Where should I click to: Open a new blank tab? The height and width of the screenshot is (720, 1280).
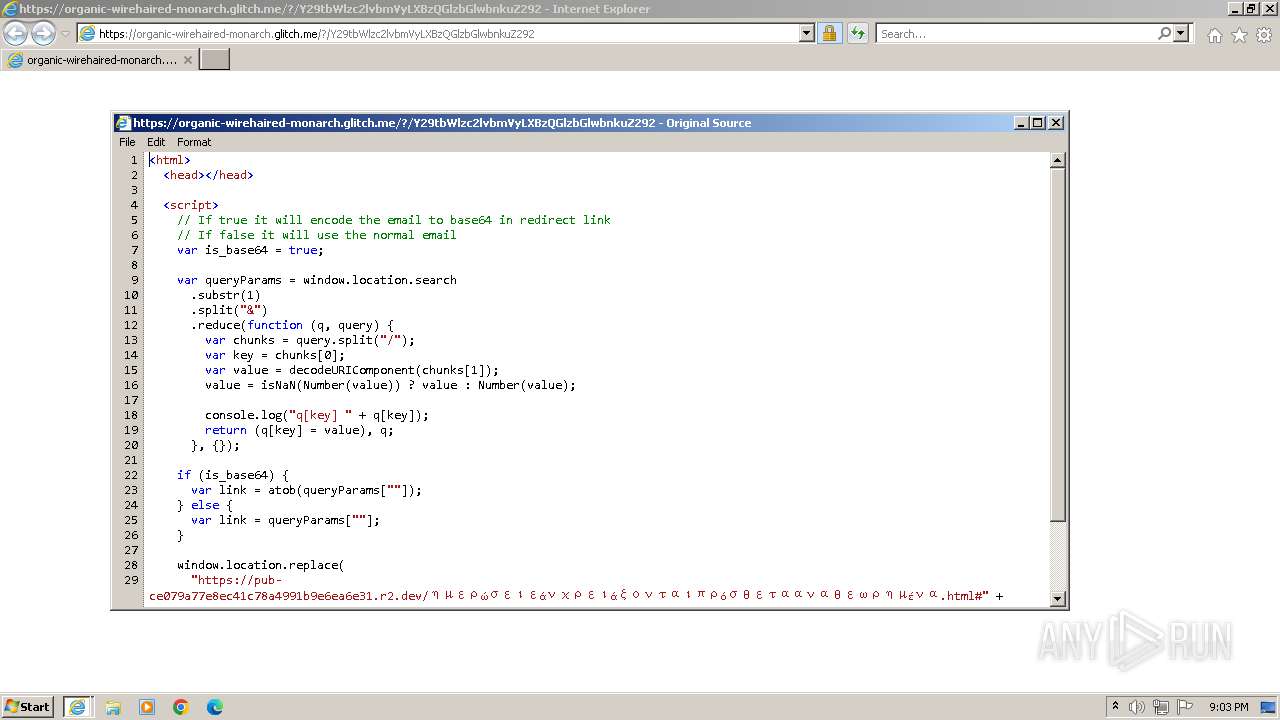point(215,60)
